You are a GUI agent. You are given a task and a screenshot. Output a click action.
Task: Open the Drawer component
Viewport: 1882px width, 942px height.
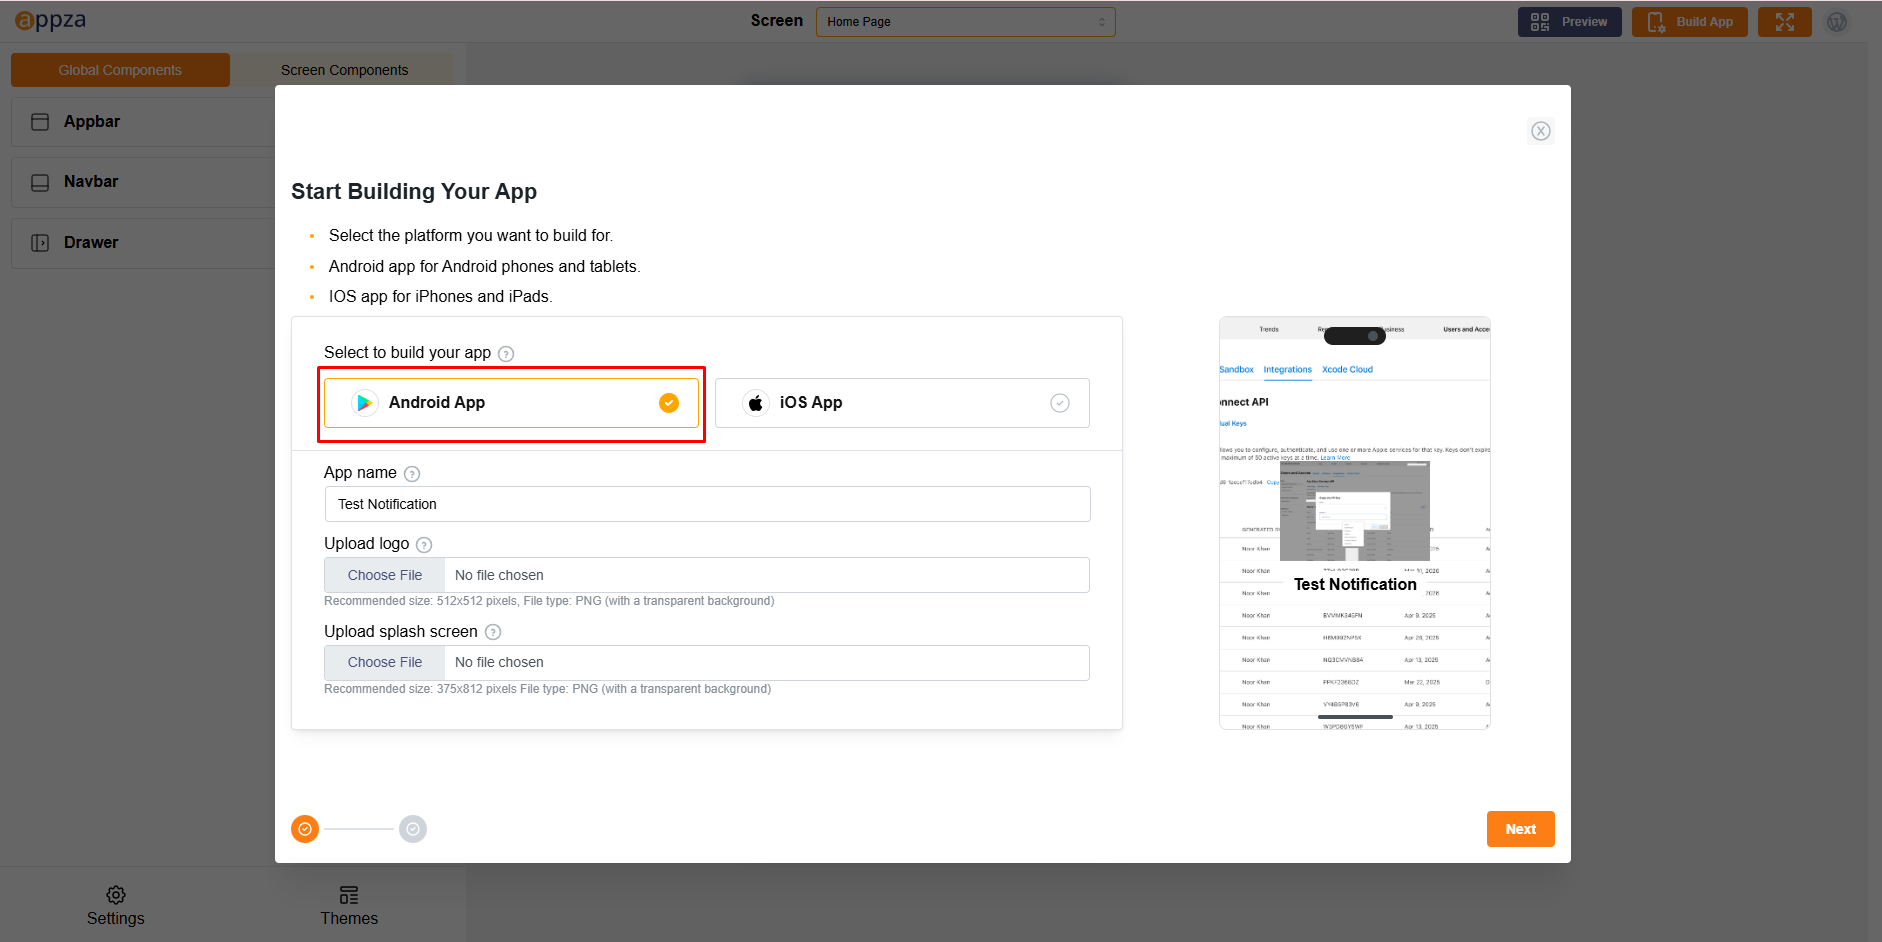pos(143,243)
